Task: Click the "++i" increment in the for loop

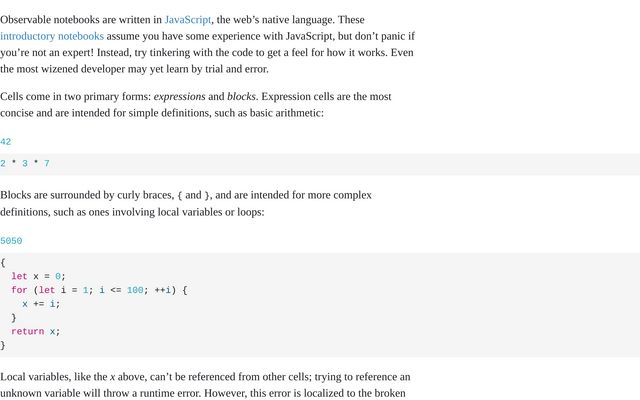Action: point(164,290)
